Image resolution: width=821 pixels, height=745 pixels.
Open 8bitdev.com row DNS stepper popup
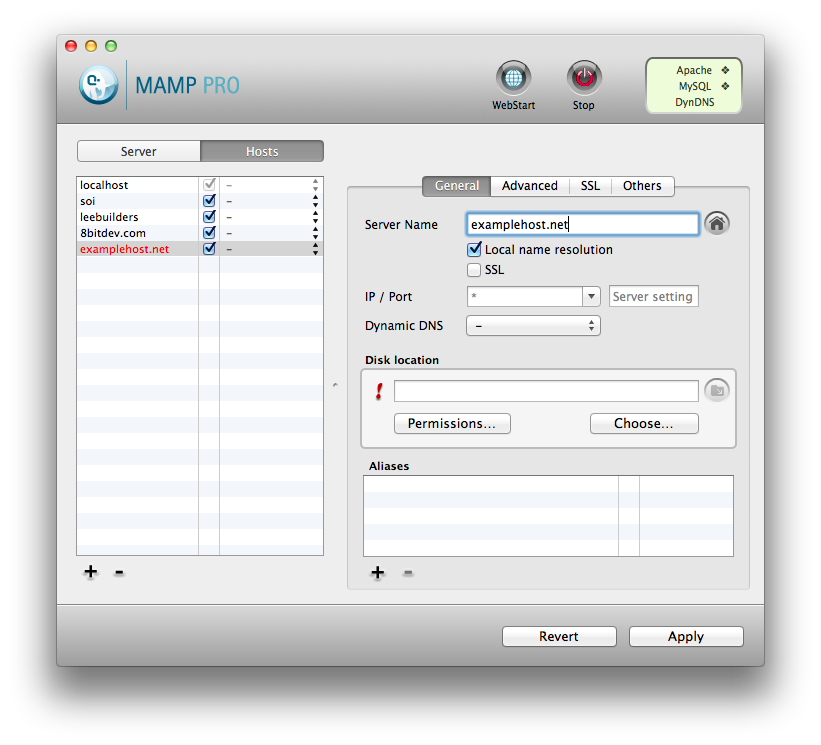[x=315, y=233]
